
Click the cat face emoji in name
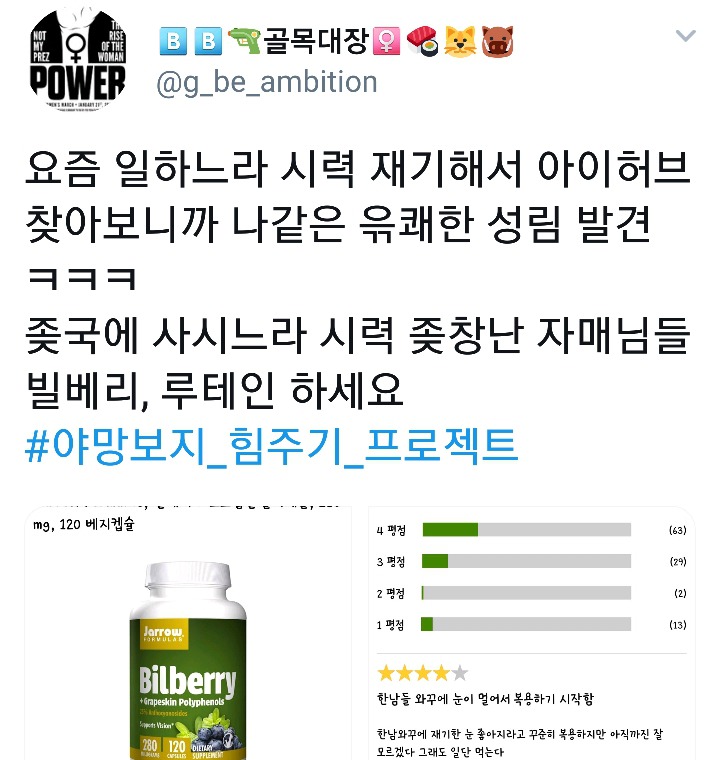click(460, 41)
